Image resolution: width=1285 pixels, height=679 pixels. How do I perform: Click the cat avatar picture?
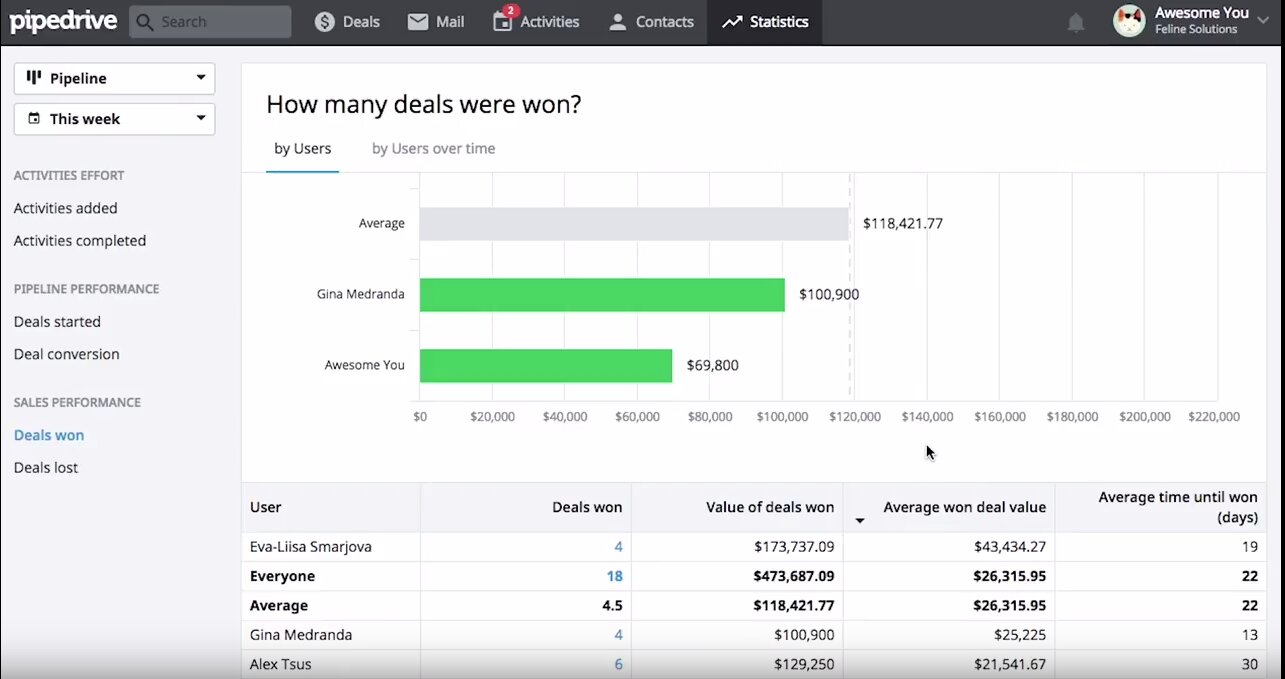point(1128,21)
